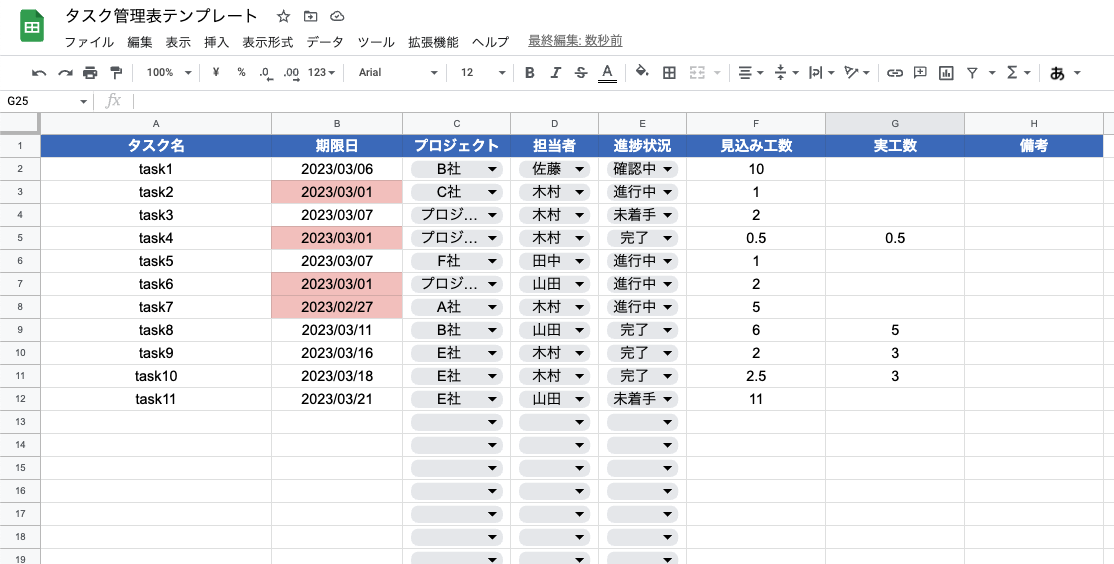Open the 拡張機能 menu
1114x564 pixels.
pos(433,42)
